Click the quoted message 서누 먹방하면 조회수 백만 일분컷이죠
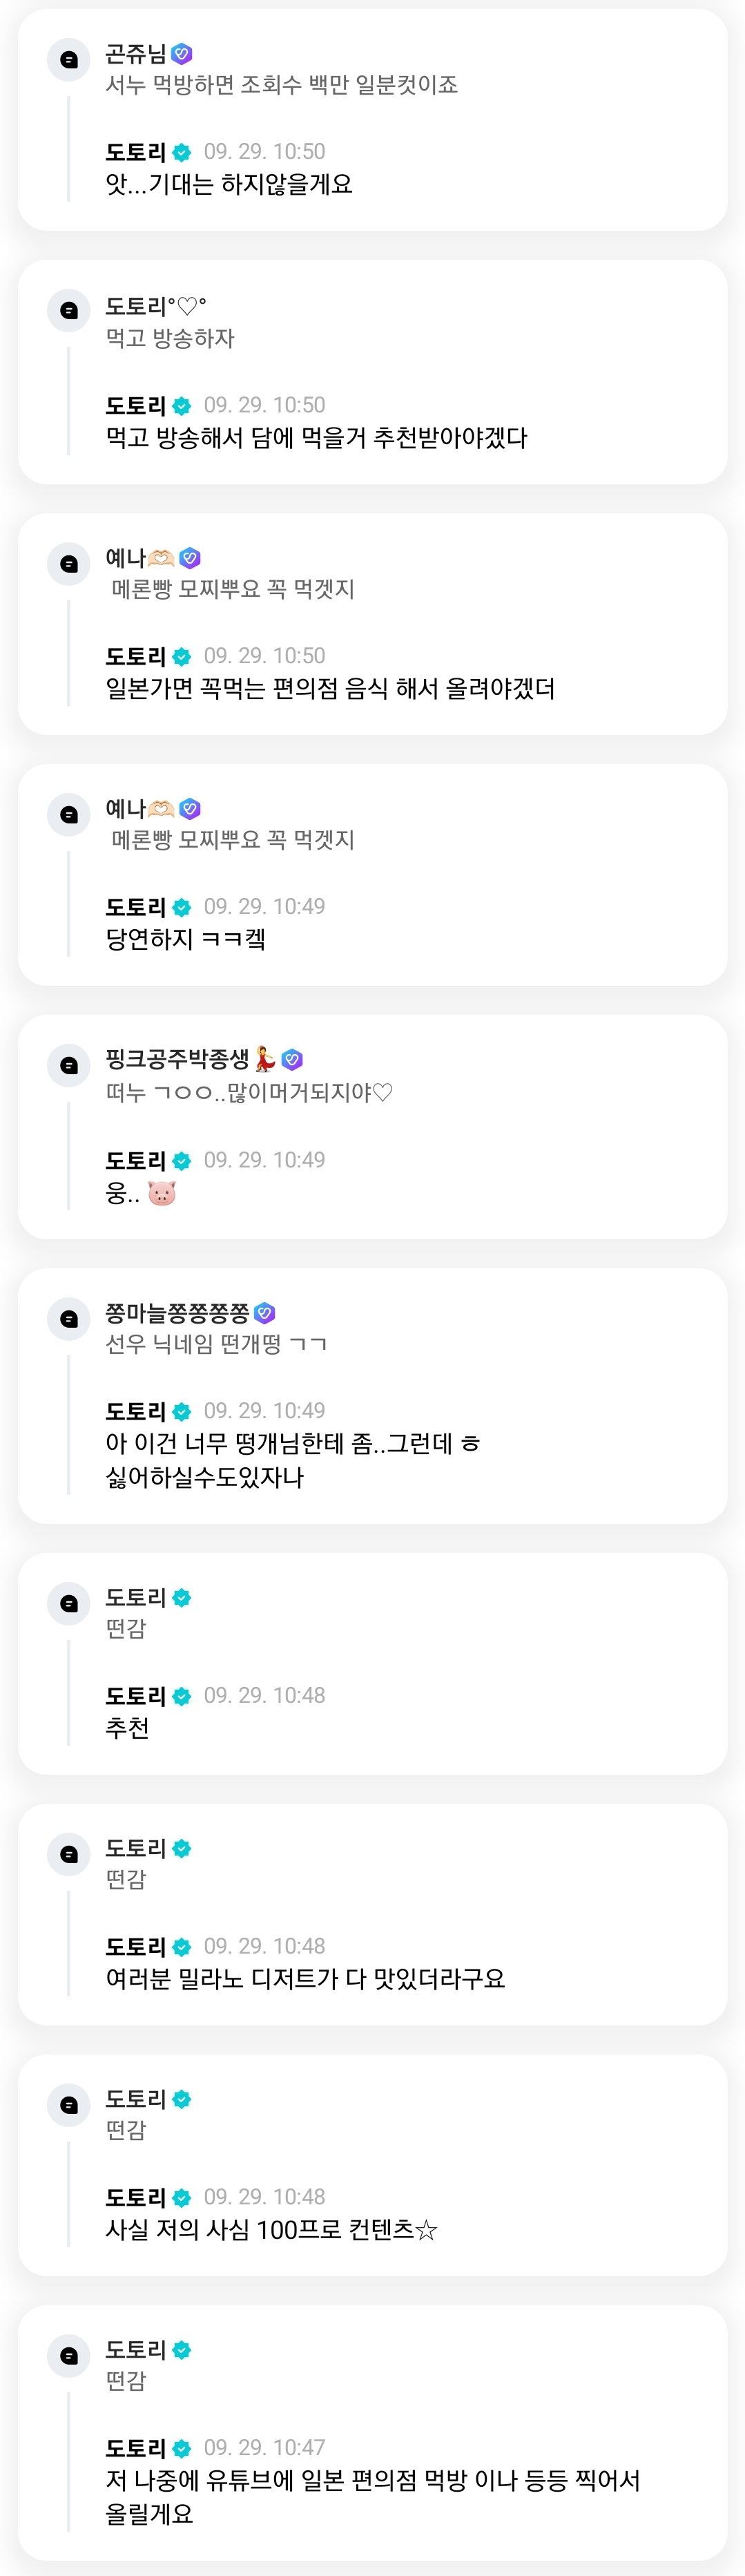Viewport: 745px width, 2576px height. 282,85
